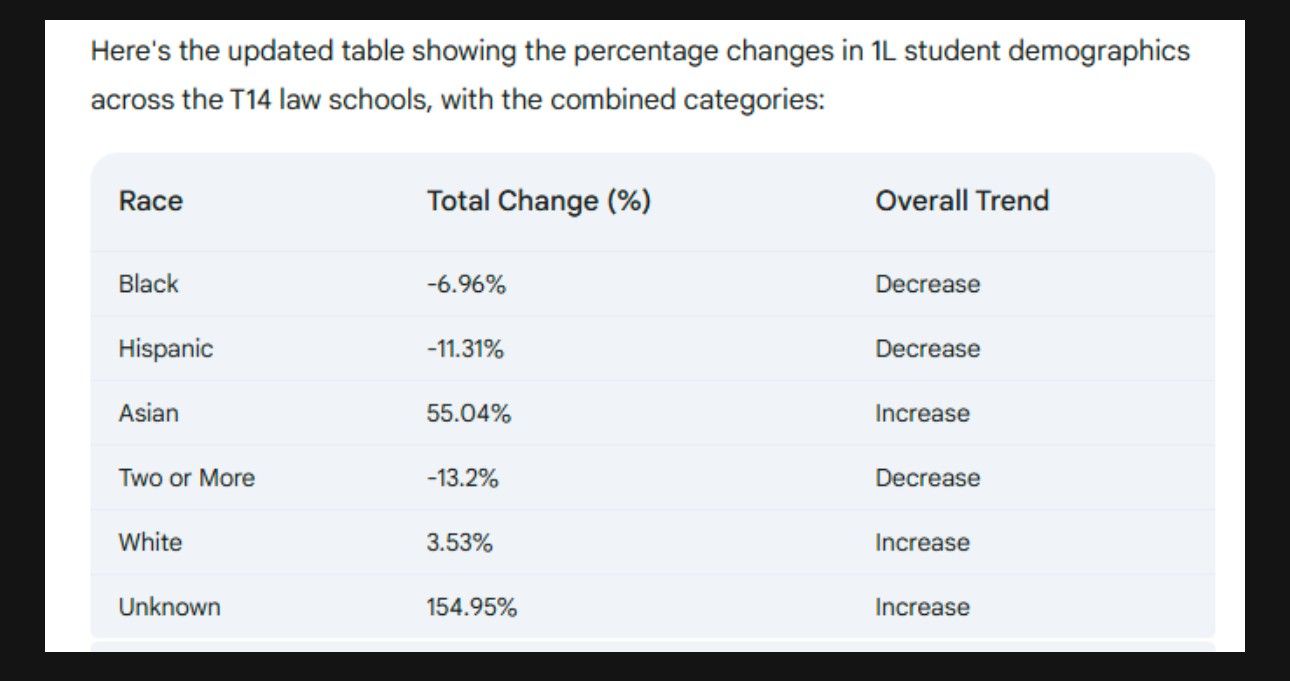Click the 55.04% value cell
1290x681 pixels.
pos(469,413)
